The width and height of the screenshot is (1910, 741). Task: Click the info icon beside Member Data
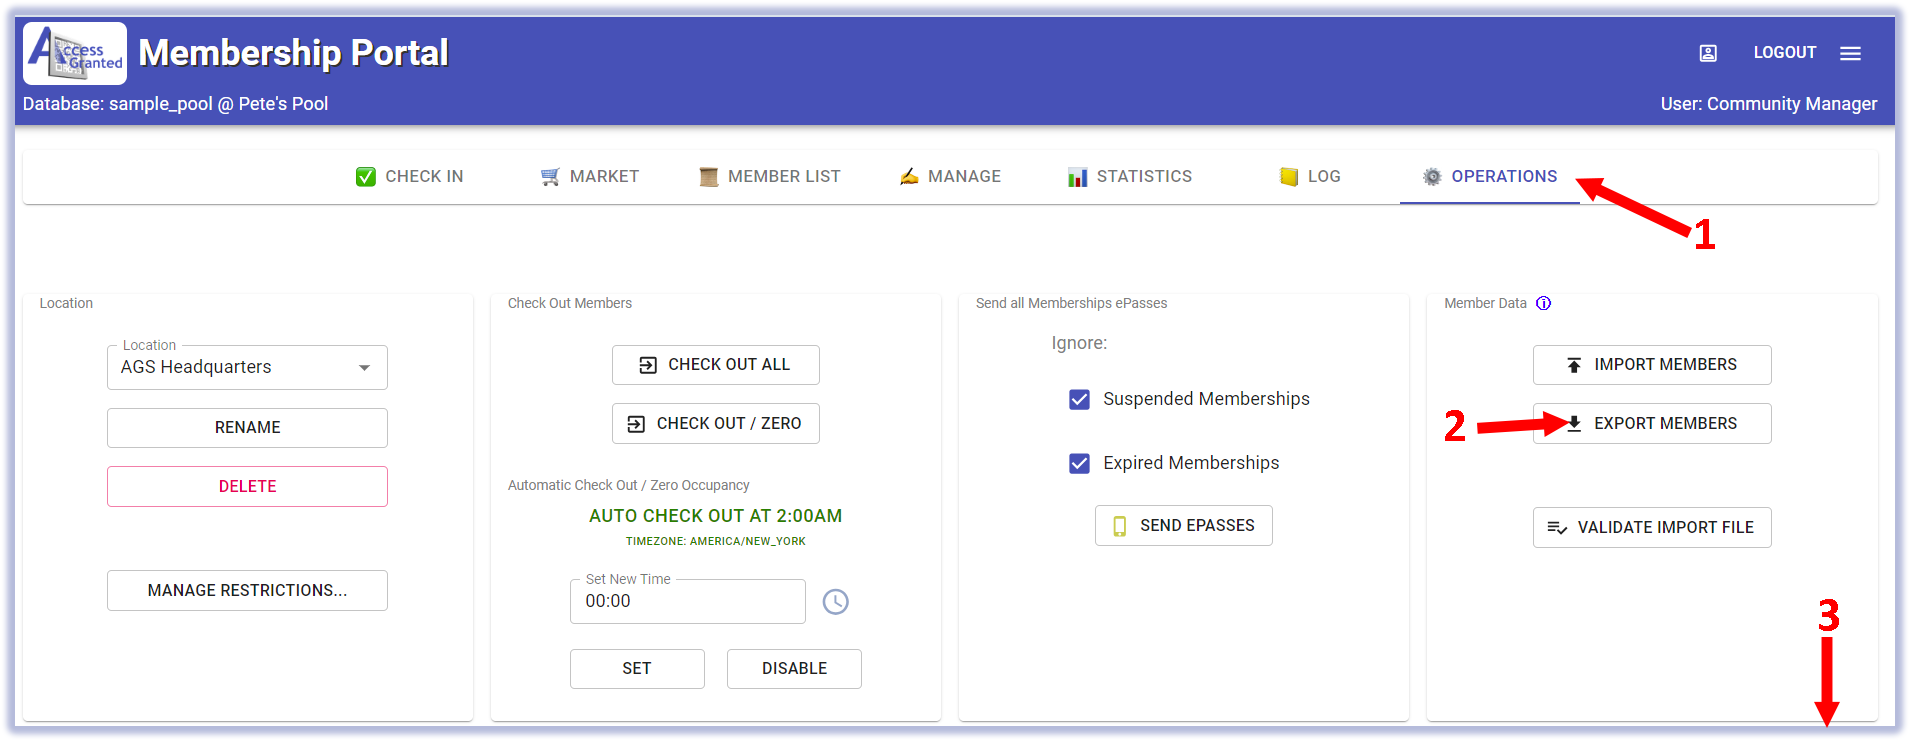tap(1544, 303)
